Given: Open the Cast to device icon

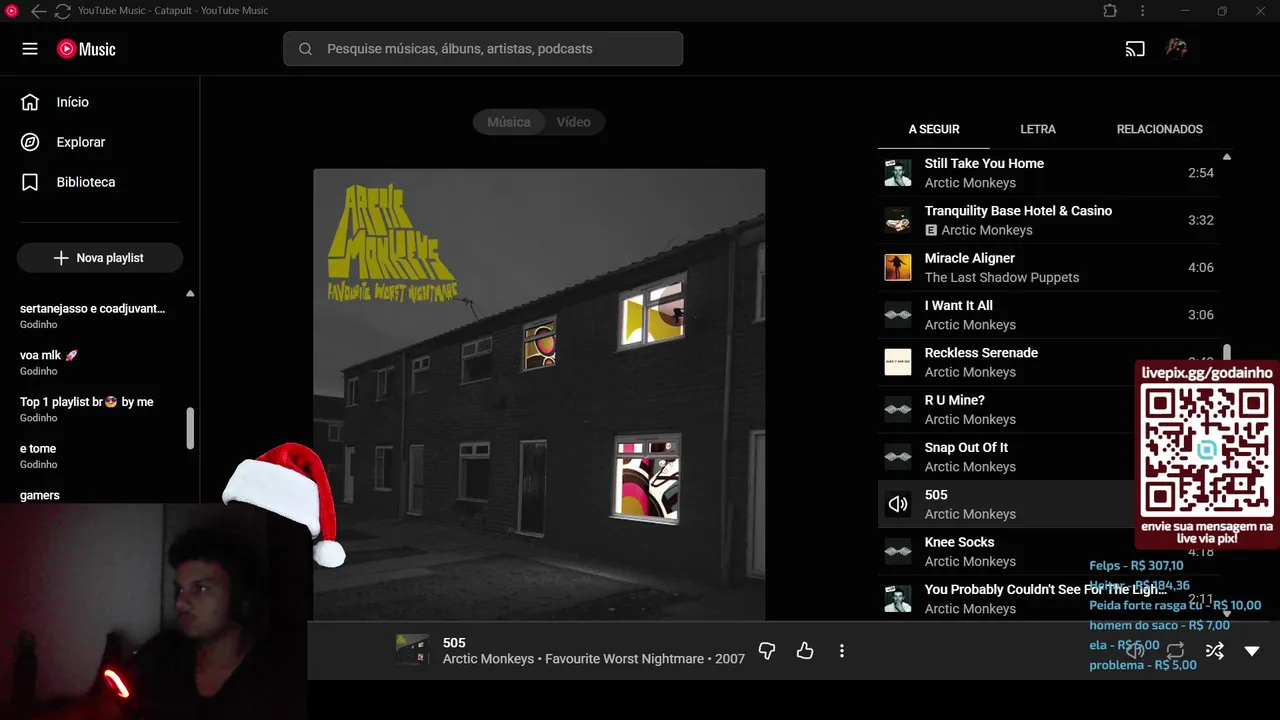Looking at the screenshot, I should point(1135,49).
